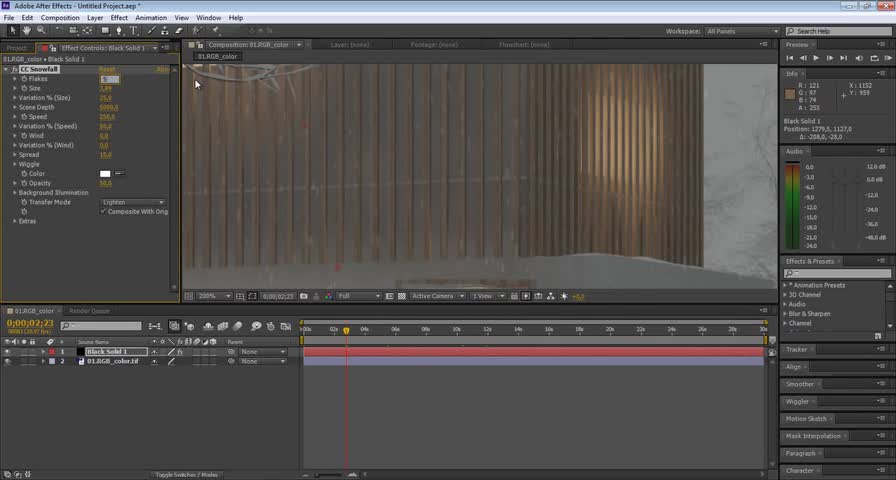Click the Play button in Preview panel
896x480 pixels.
[816, 58]
